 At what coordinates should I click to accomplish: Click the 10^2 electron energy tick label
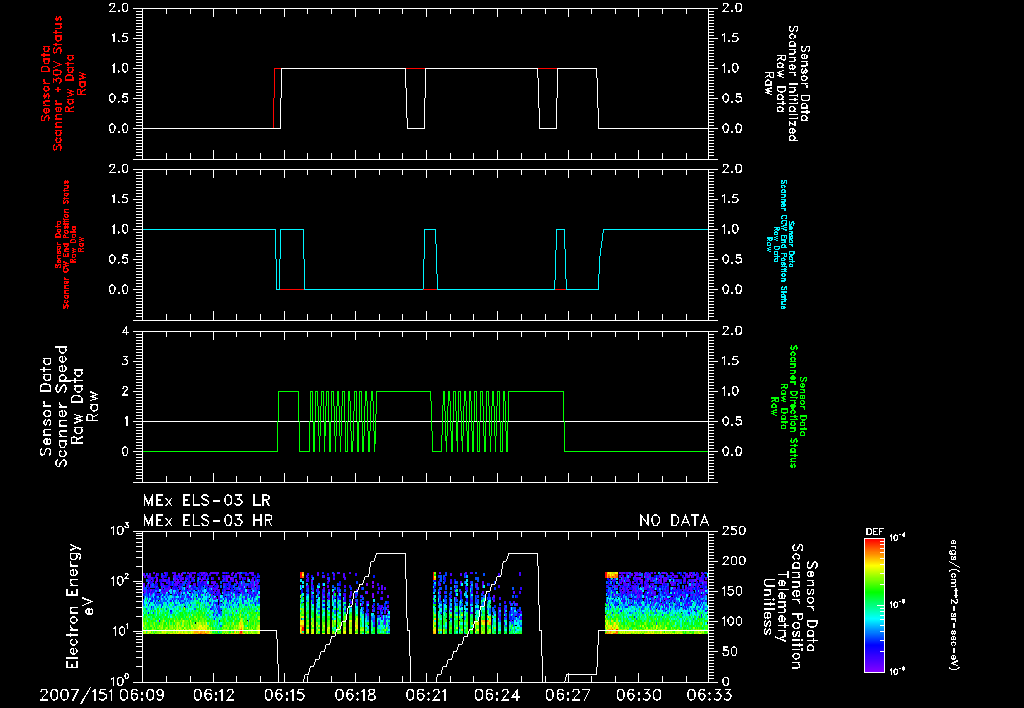(x=119, y=580)
